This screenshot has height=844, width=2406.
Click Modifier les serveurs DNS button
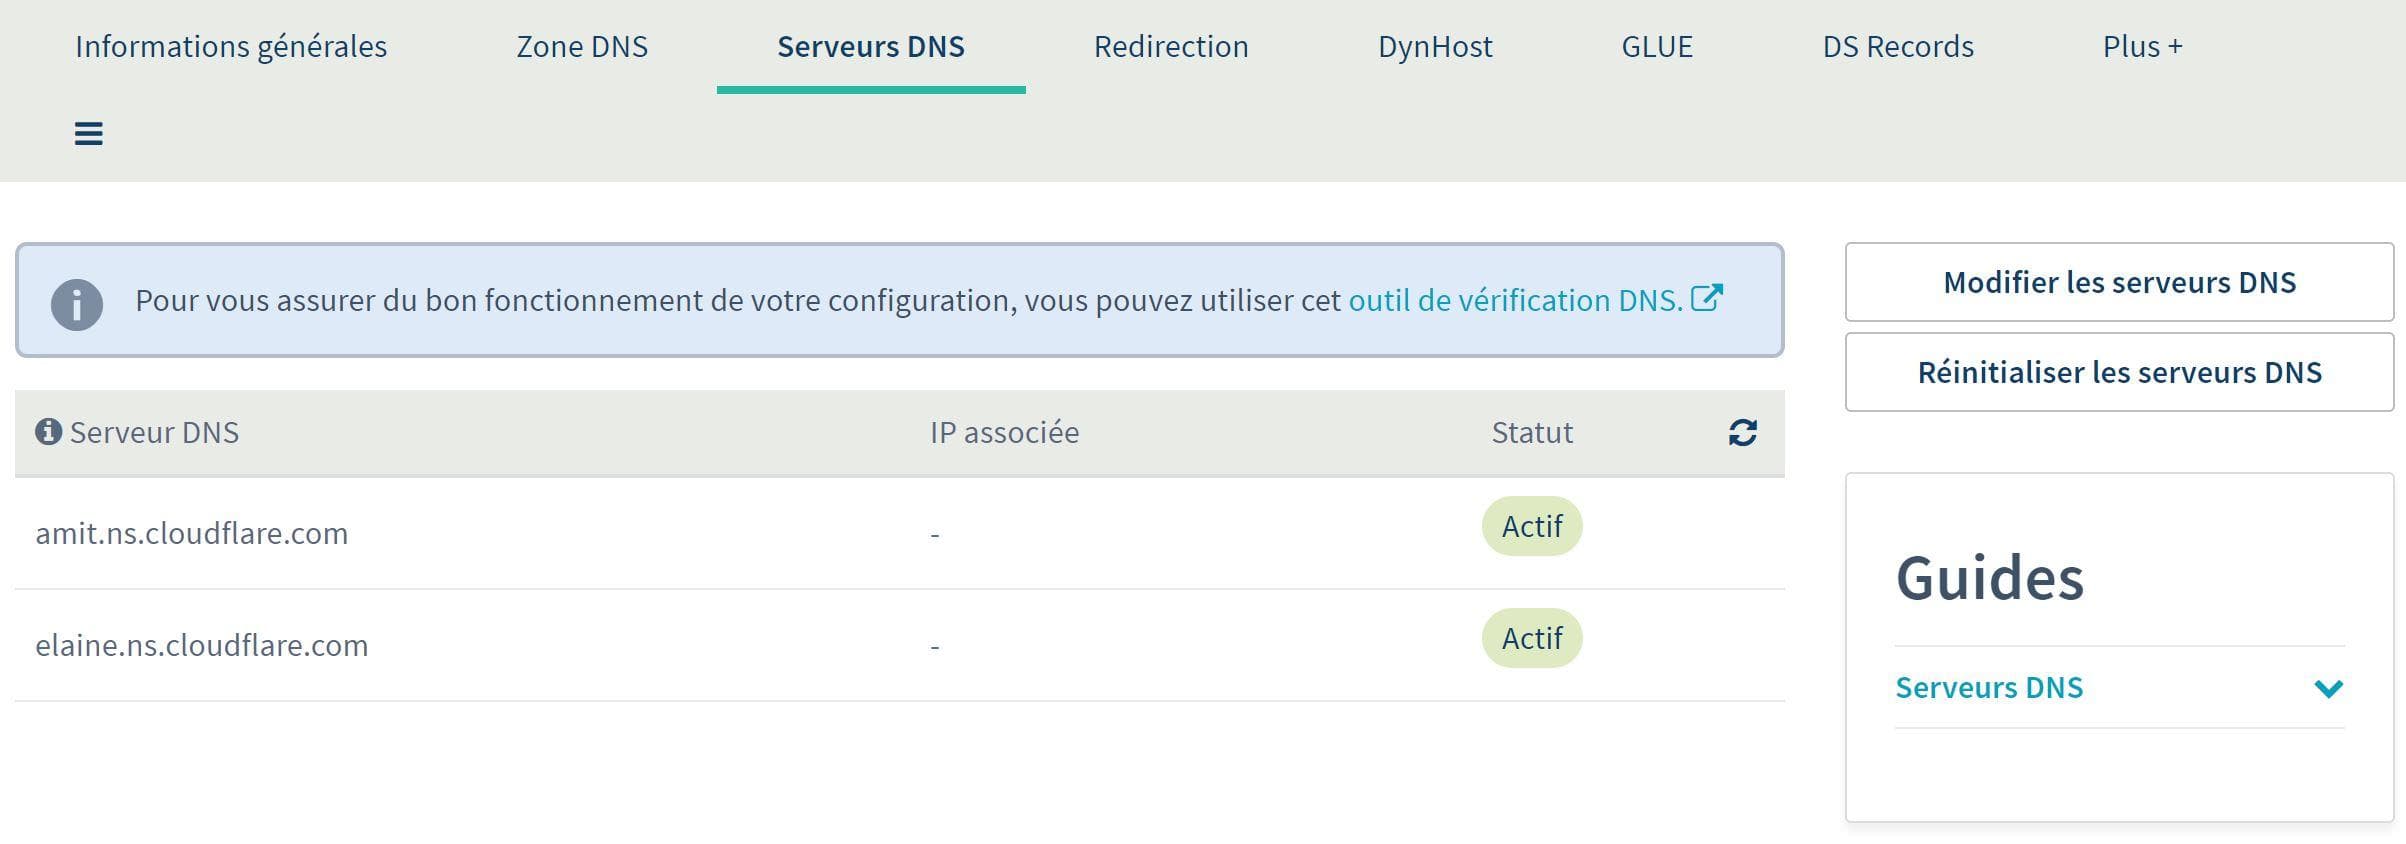pyautogui.click(x=2119, y=282)
